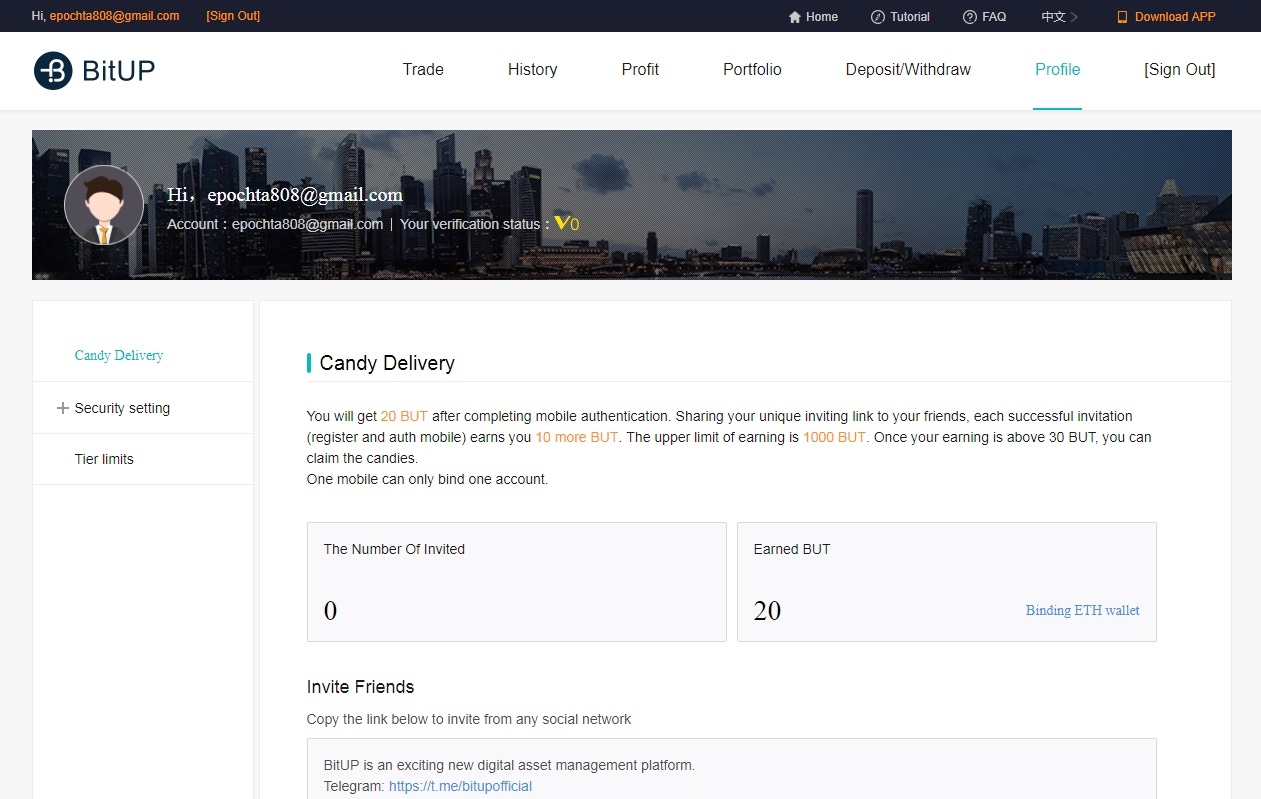The height and width of the screenshot is (799, 1261).
Task: Open the Portfolio page
Action: [x=752, y=70]
